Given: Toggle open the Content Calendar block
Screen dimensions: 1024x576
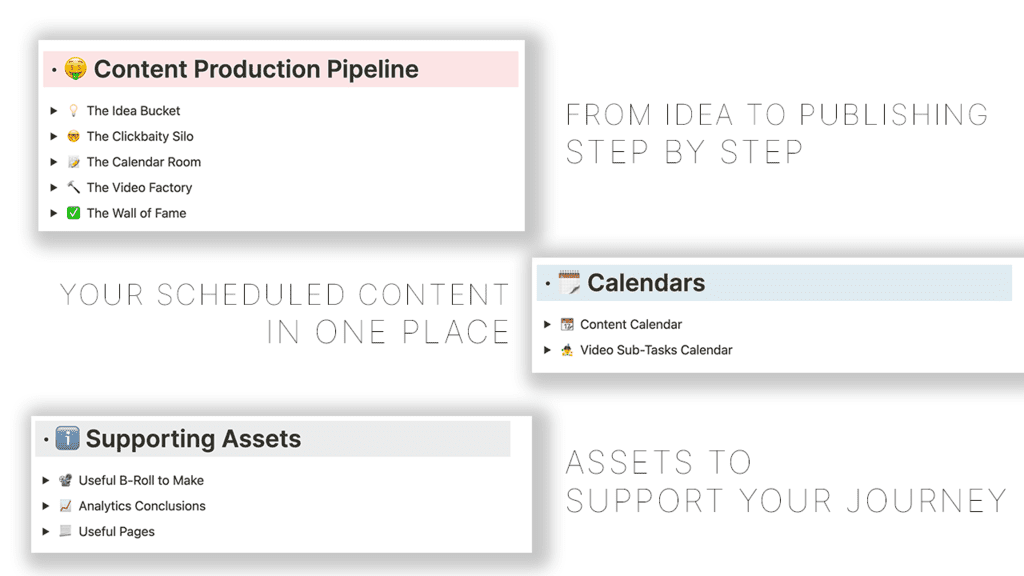Looking at the screenshot, I should tap(547, 324).
